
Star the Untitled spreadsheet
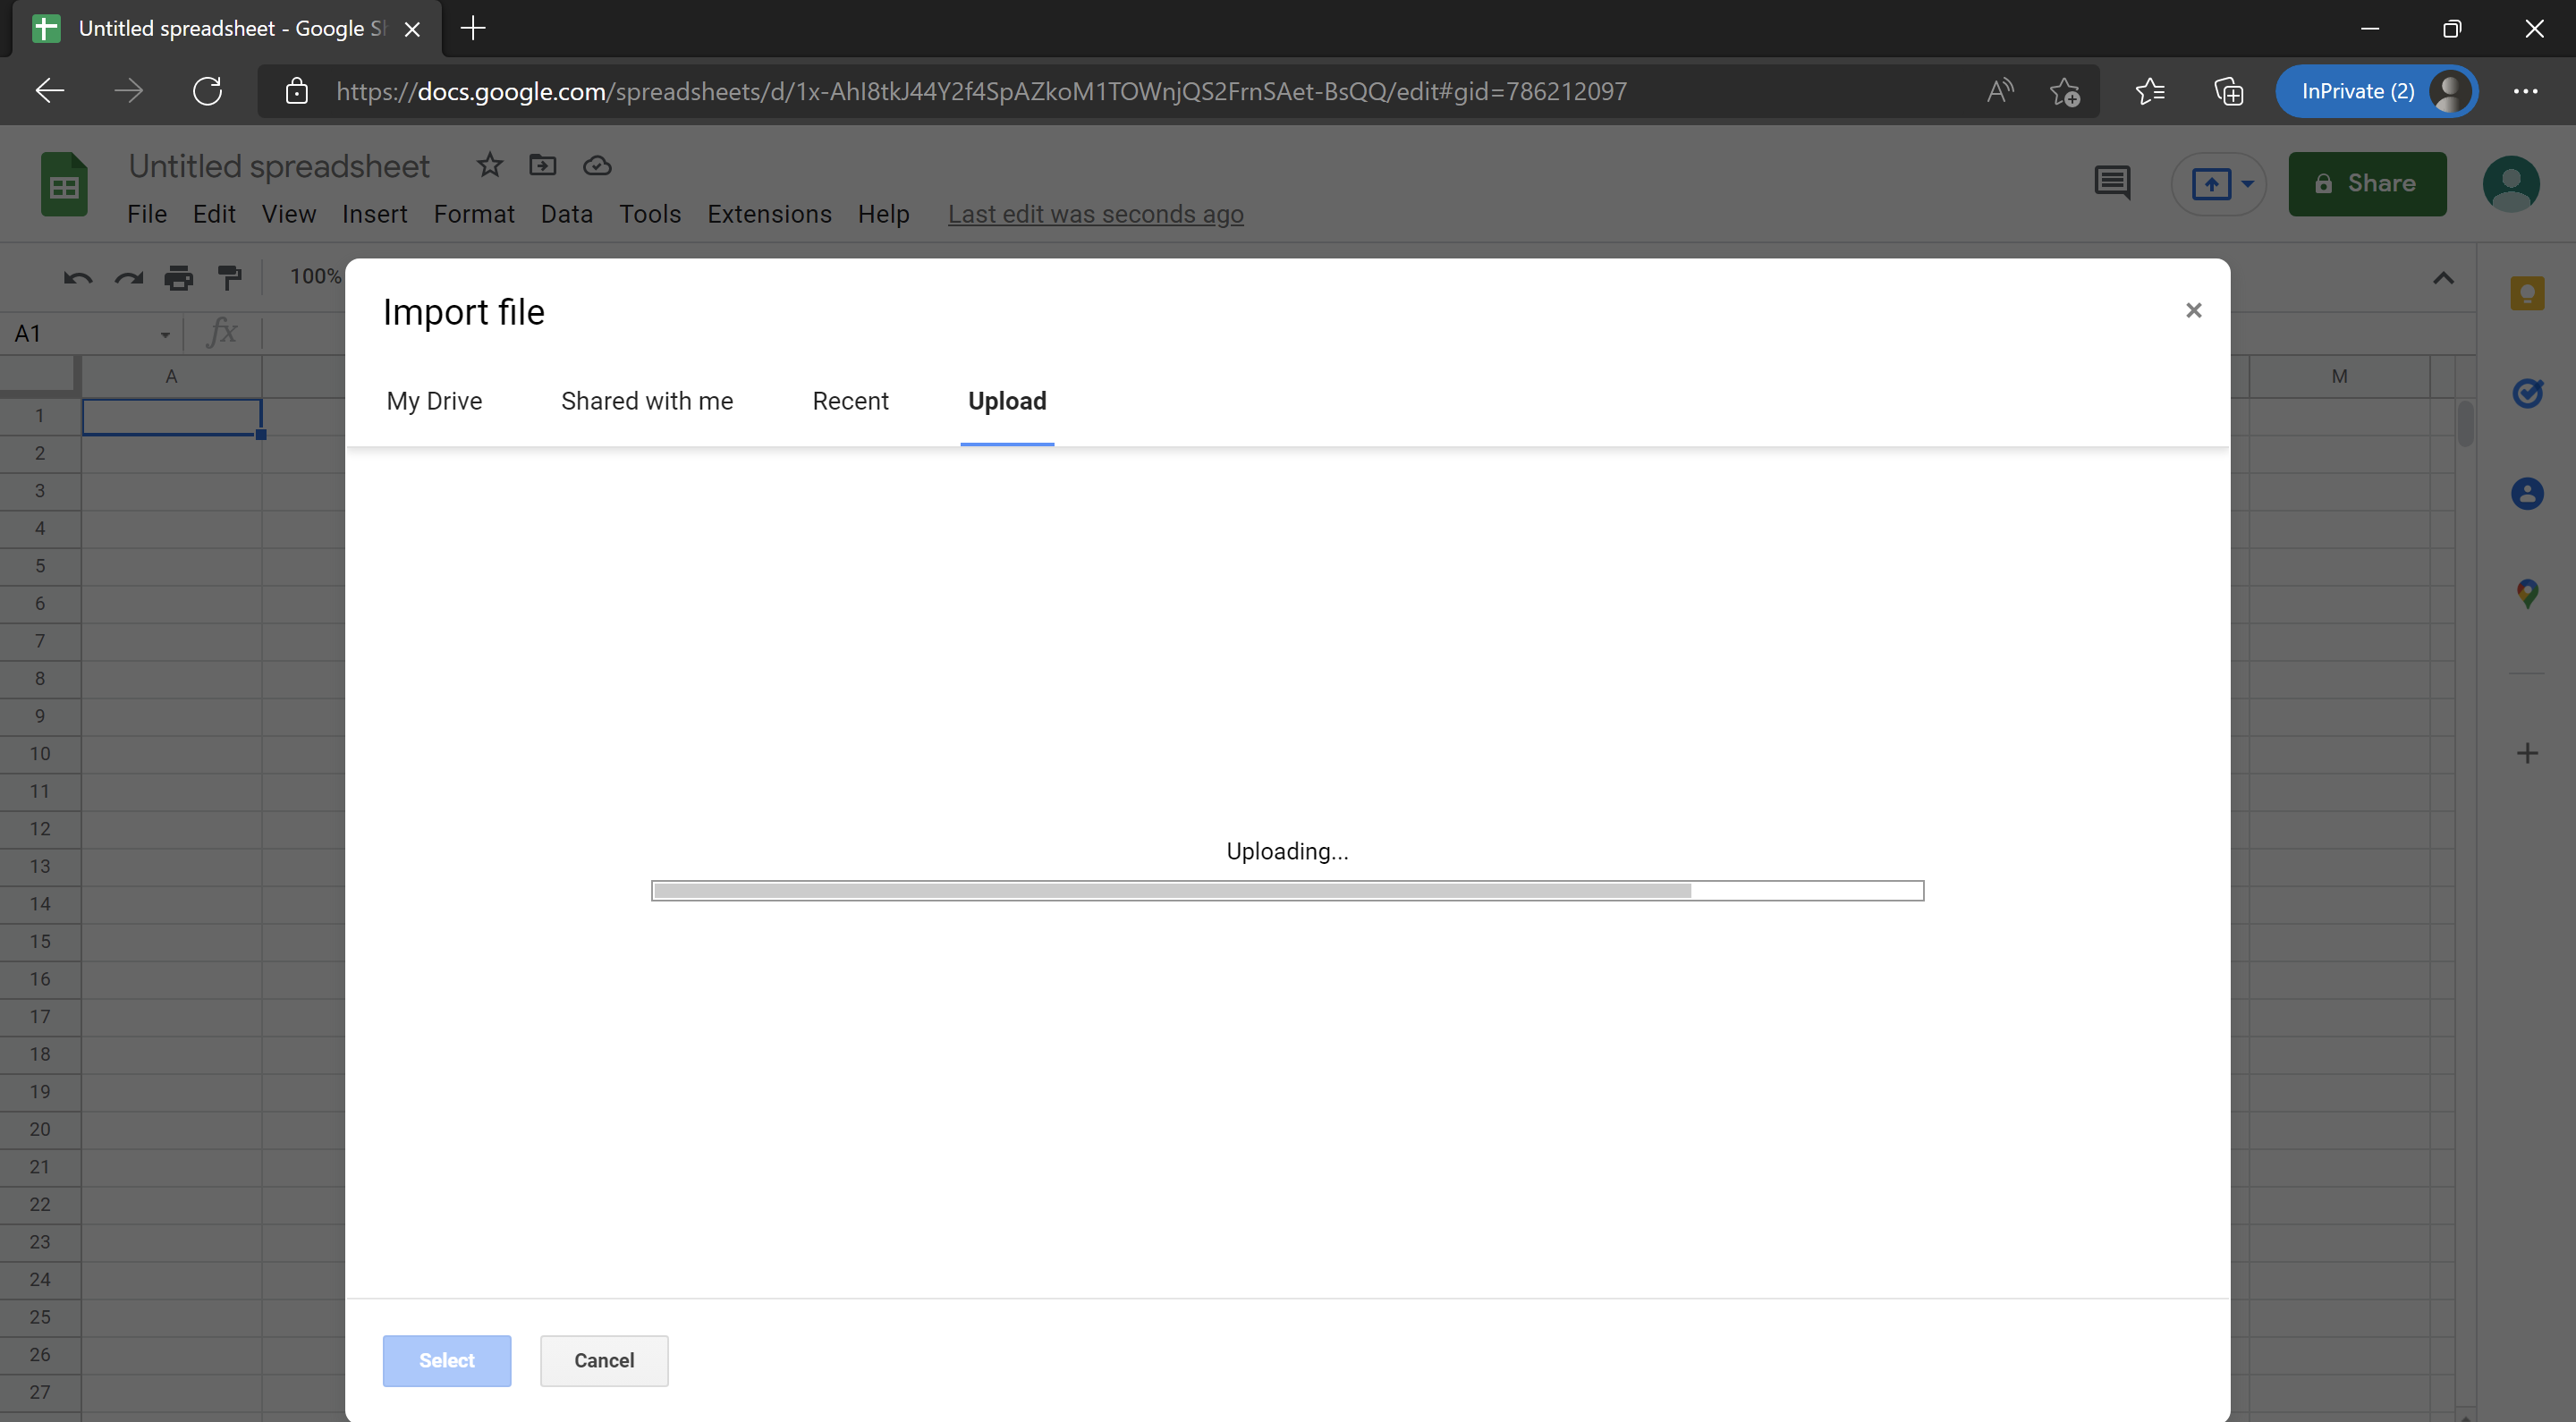pos(489,165)
